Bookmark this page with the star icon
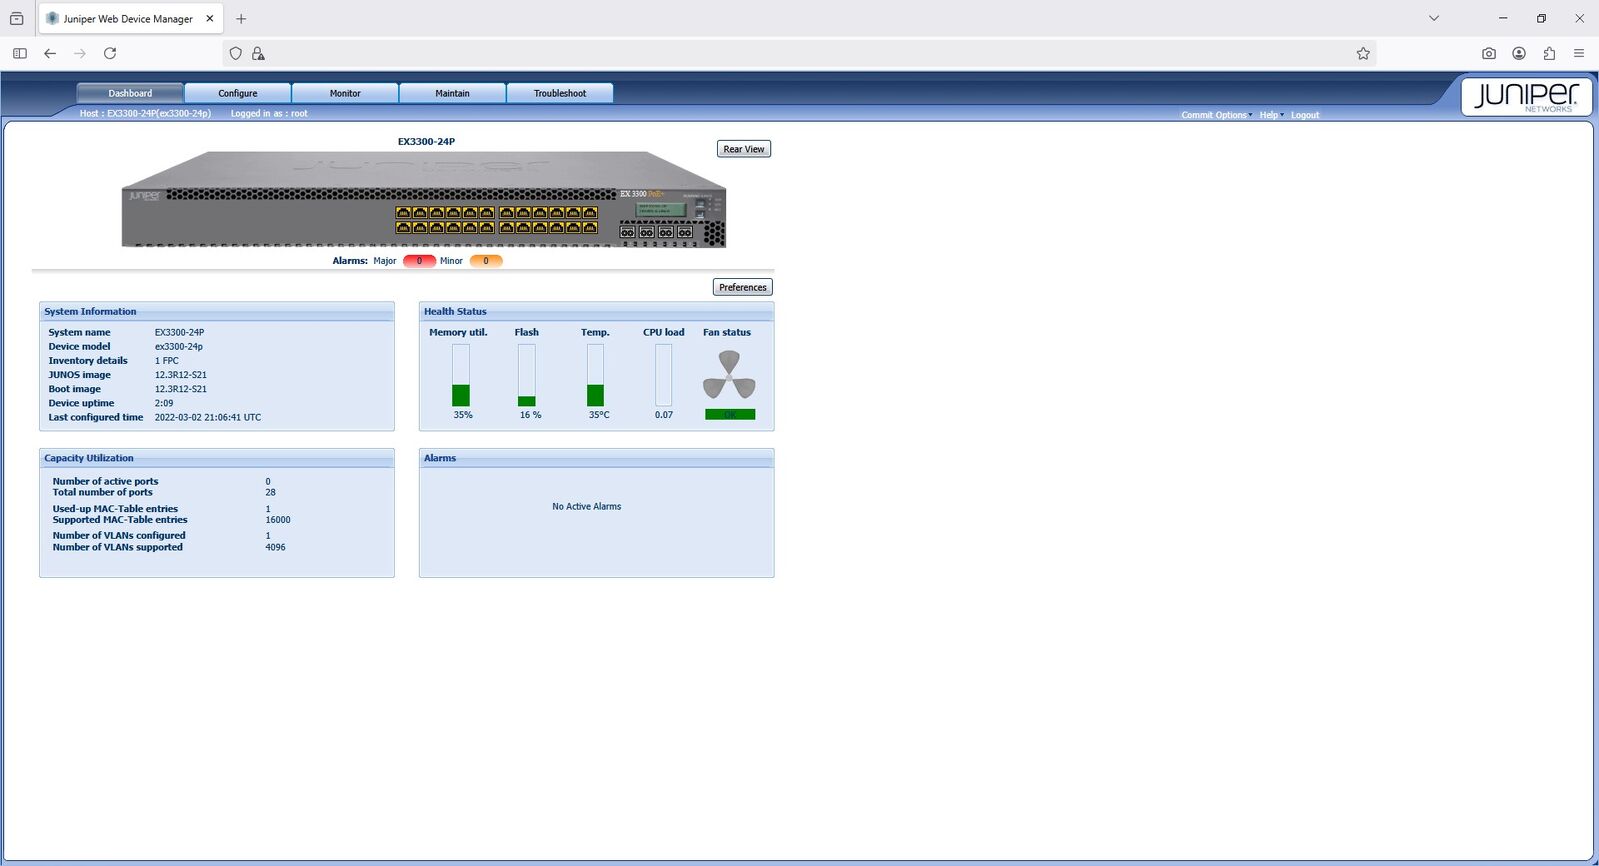This screenshot has width=1599, height=866. coord(1363,54)
